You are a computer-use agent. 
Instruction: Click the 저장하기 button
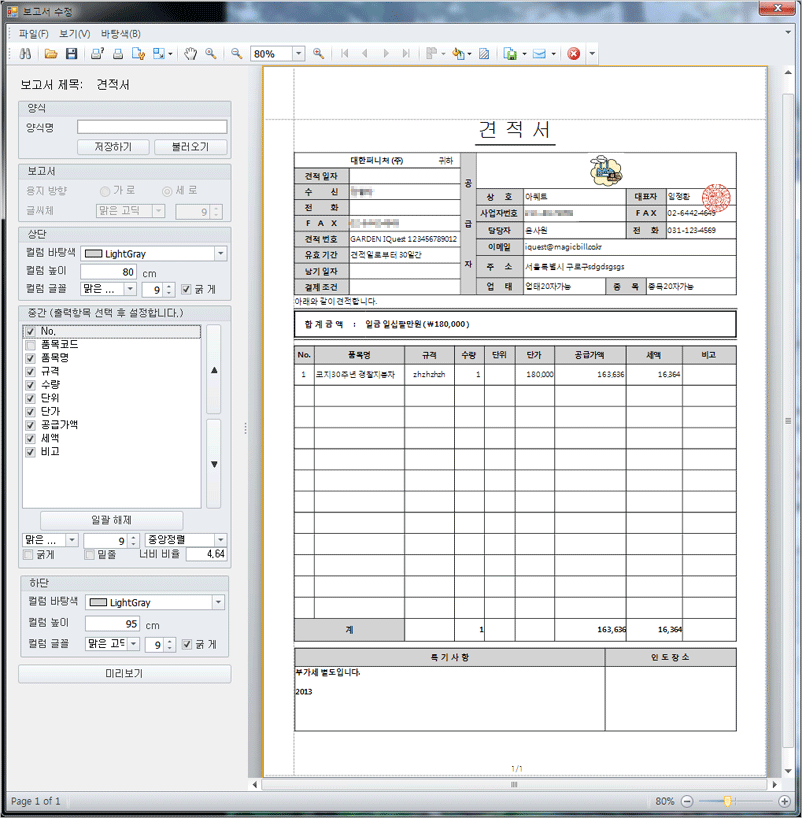113,147
